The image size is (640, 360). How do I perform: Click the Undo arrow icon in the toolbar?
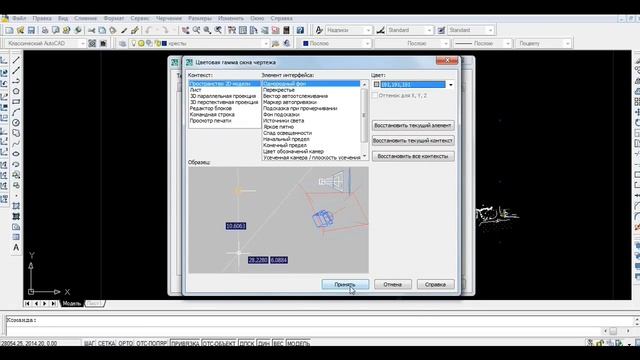(149, 30)
